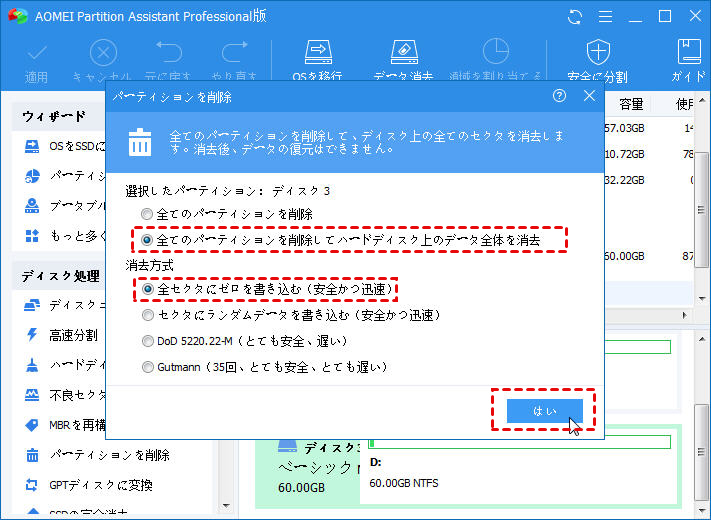Click the 適用 (Apply) checkmark icon
Screen dimensions: 711x520
(x=37, y=53)
